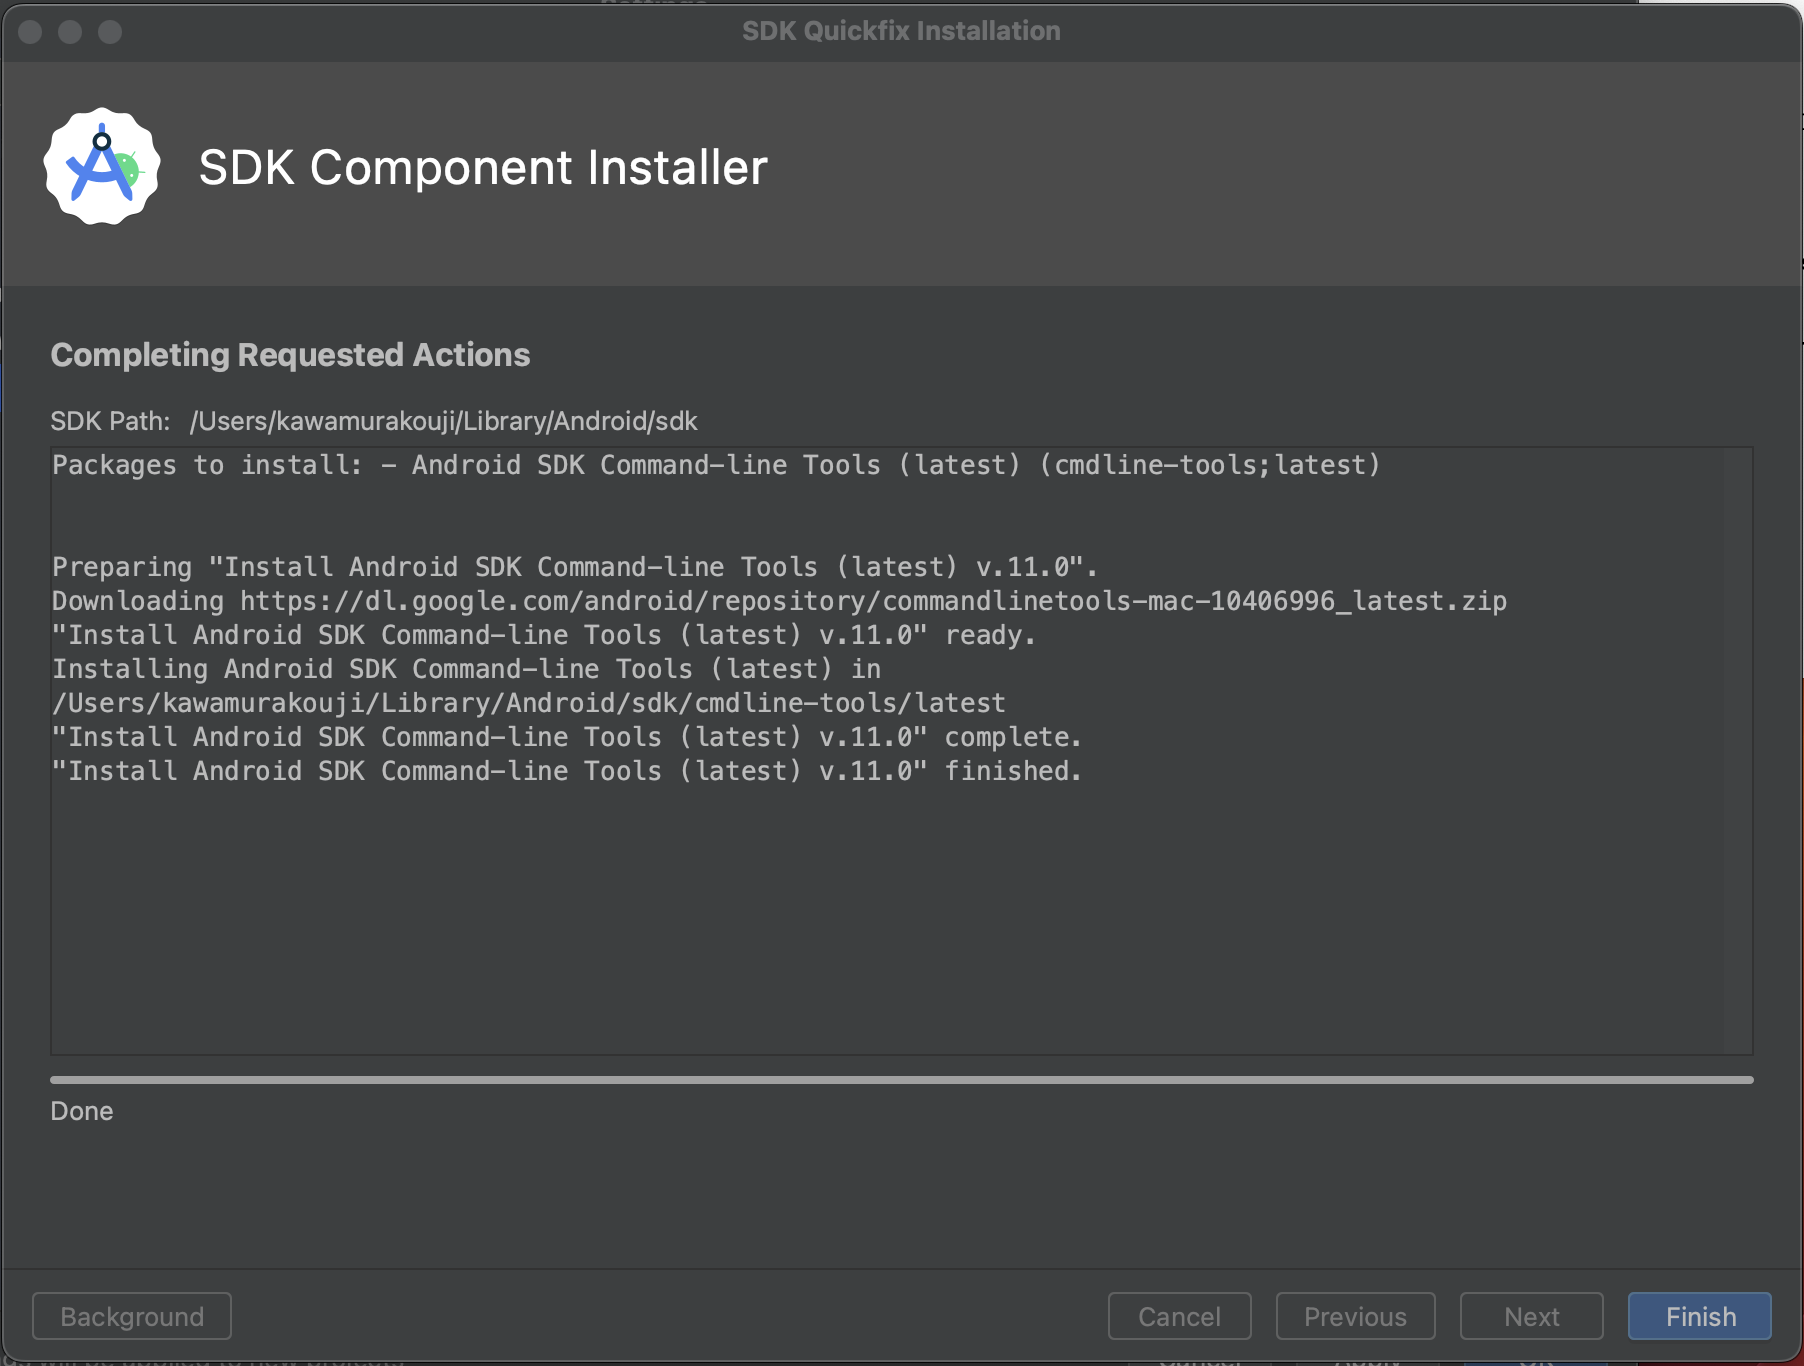Click the greyed-out Next button
This screenshot has width=1804, height=1366.
1531,1316
